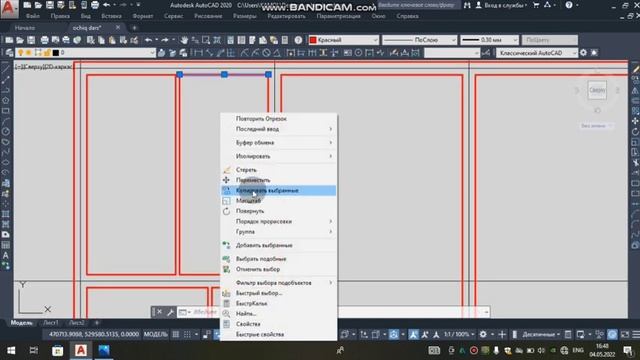Open Help question mark icon
Screen dimensions: 640x360
[x=298, y=40]
